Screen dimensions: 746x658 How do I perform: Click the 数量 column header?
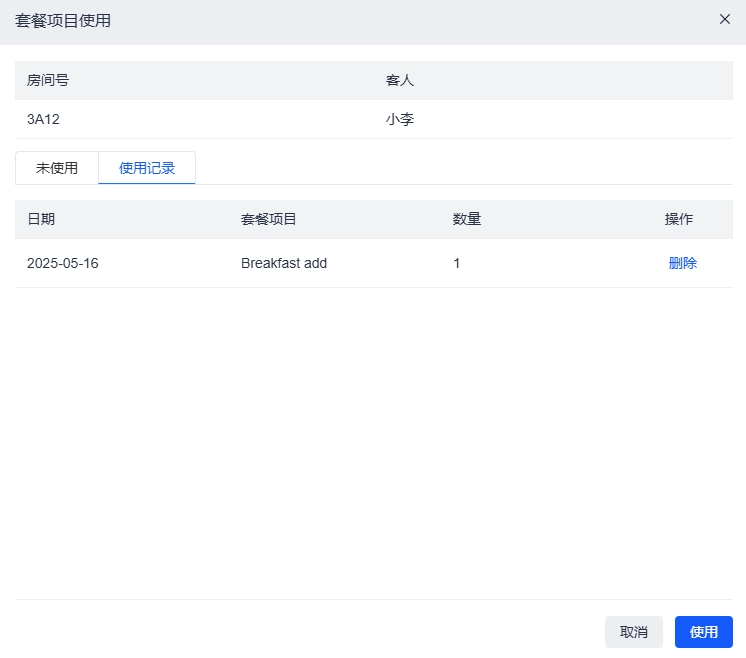click(467, 219)
